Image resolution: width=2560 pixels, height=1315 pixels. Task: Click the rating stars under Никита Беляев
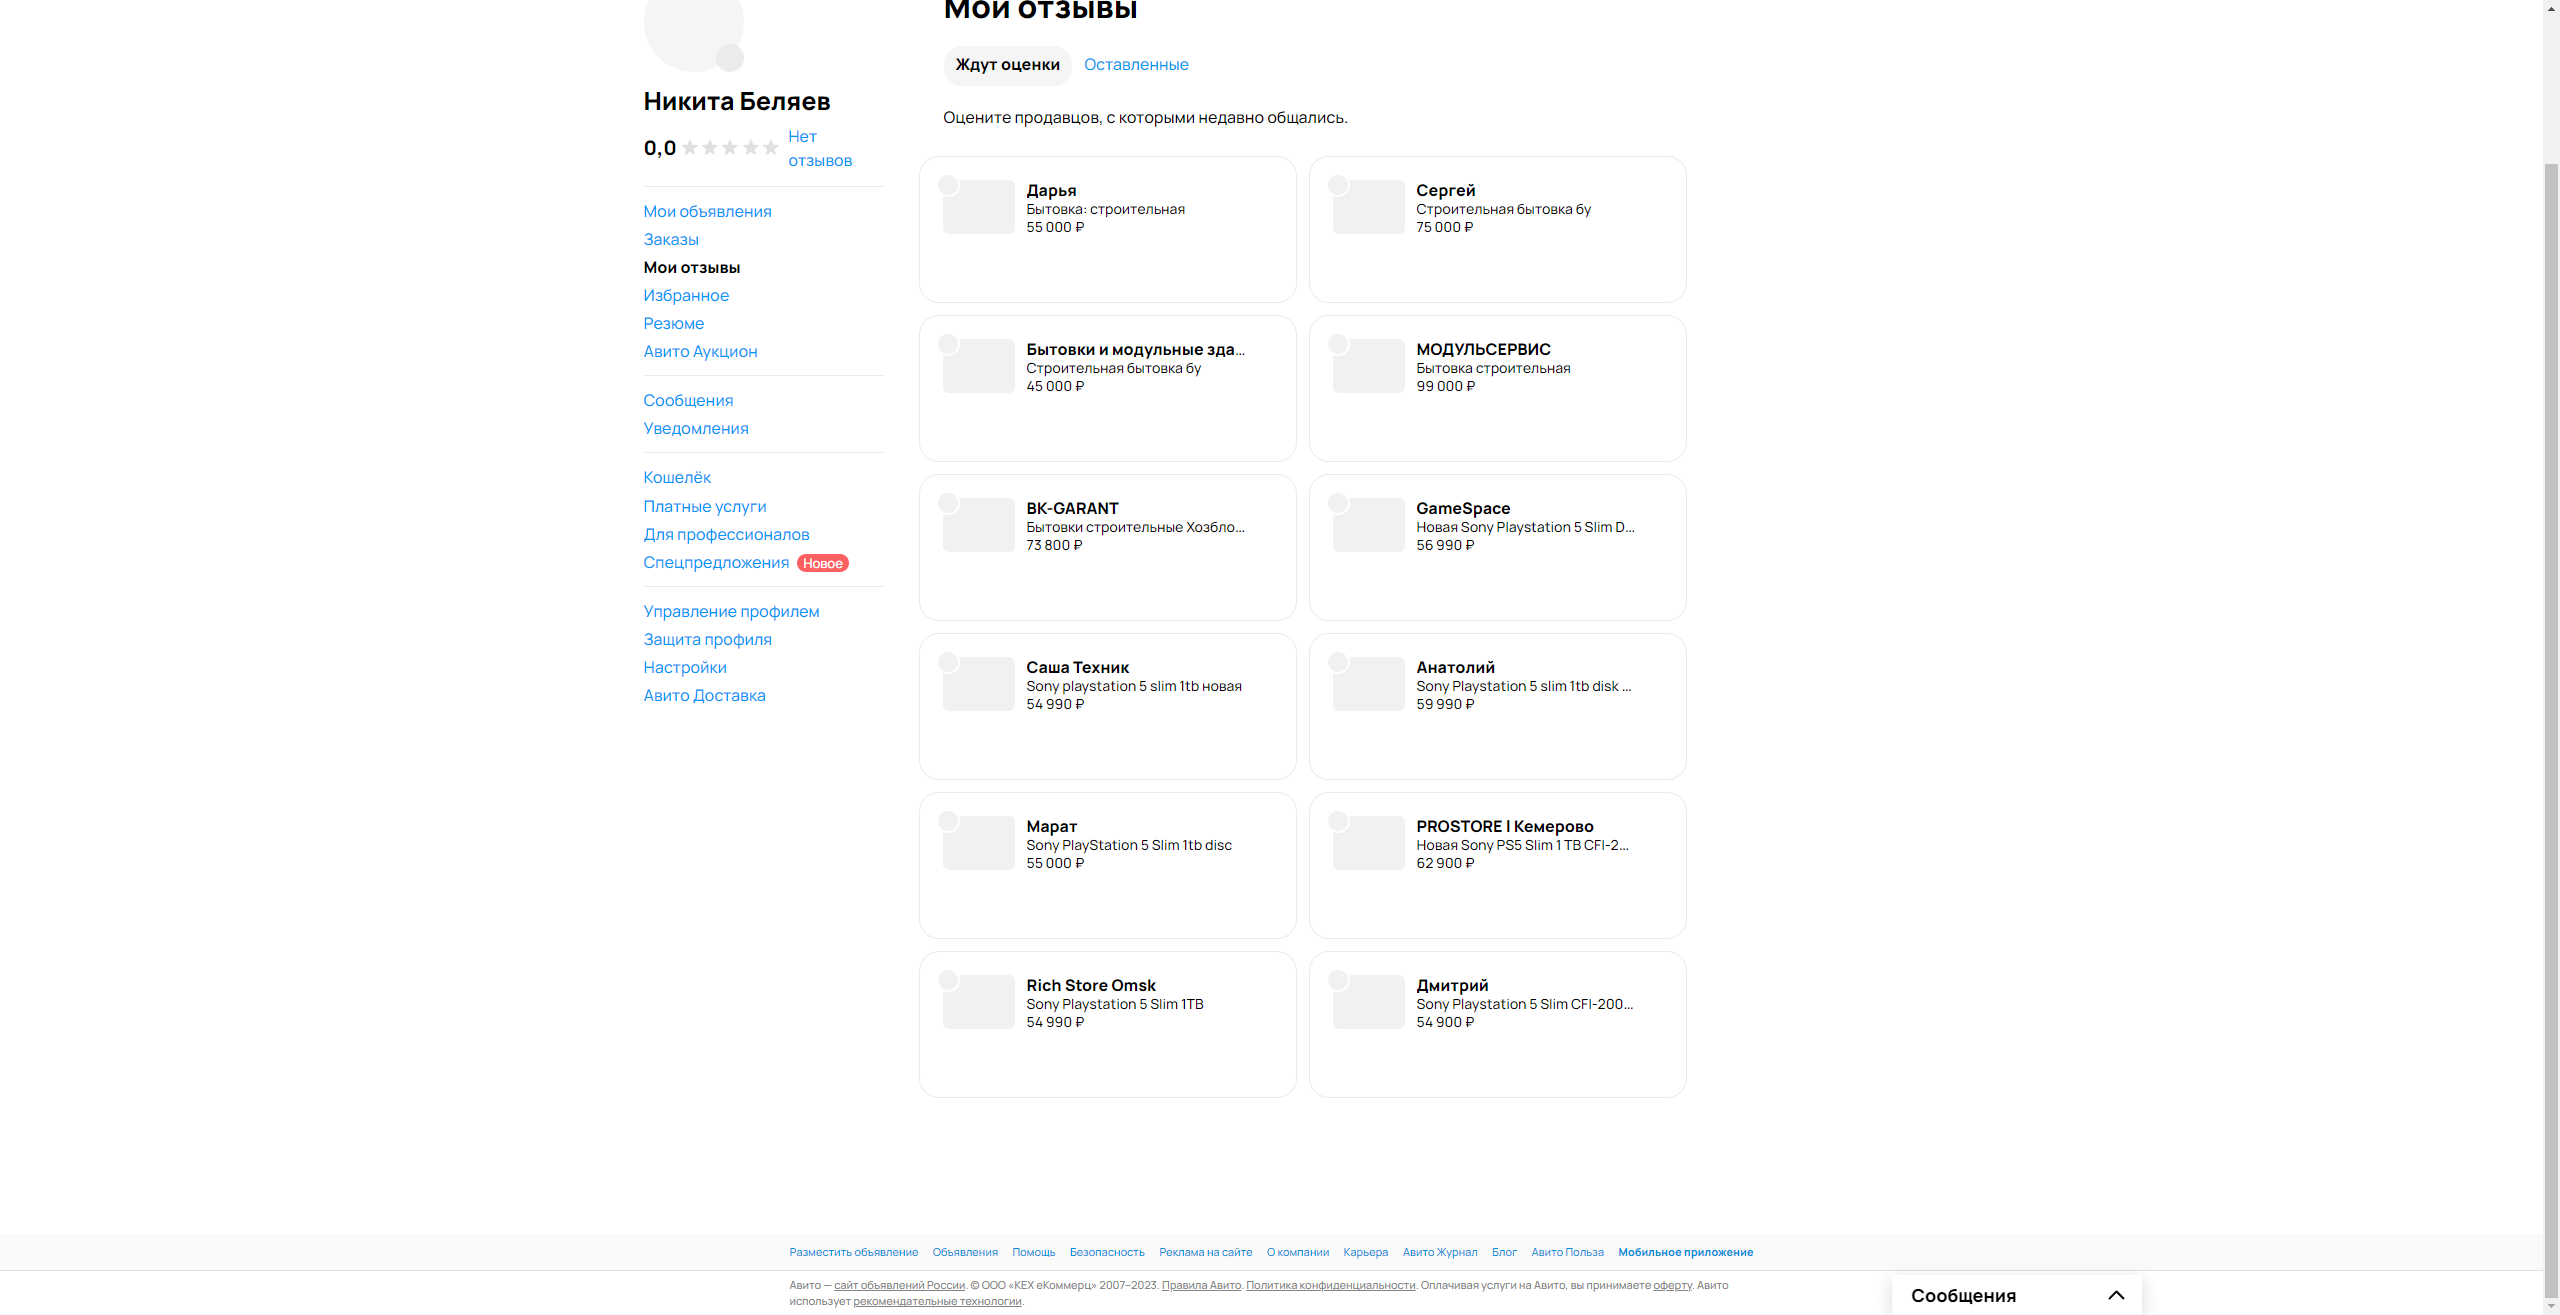pyautogui.click(x=730, y=148)
